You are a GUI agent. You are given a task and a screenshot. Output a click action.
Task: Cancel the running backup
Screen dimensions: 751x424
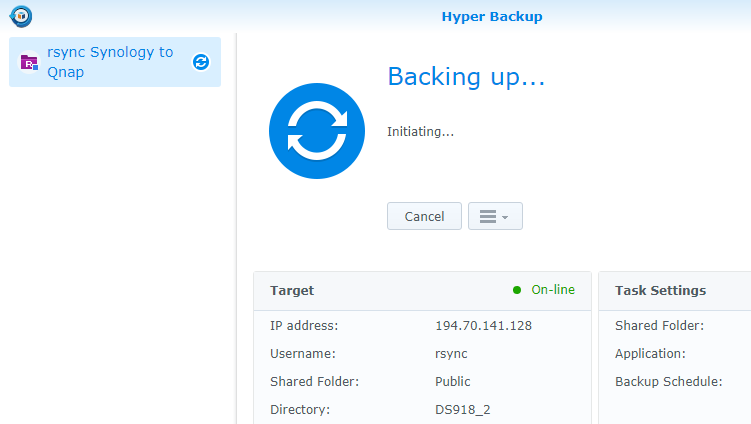424,216
